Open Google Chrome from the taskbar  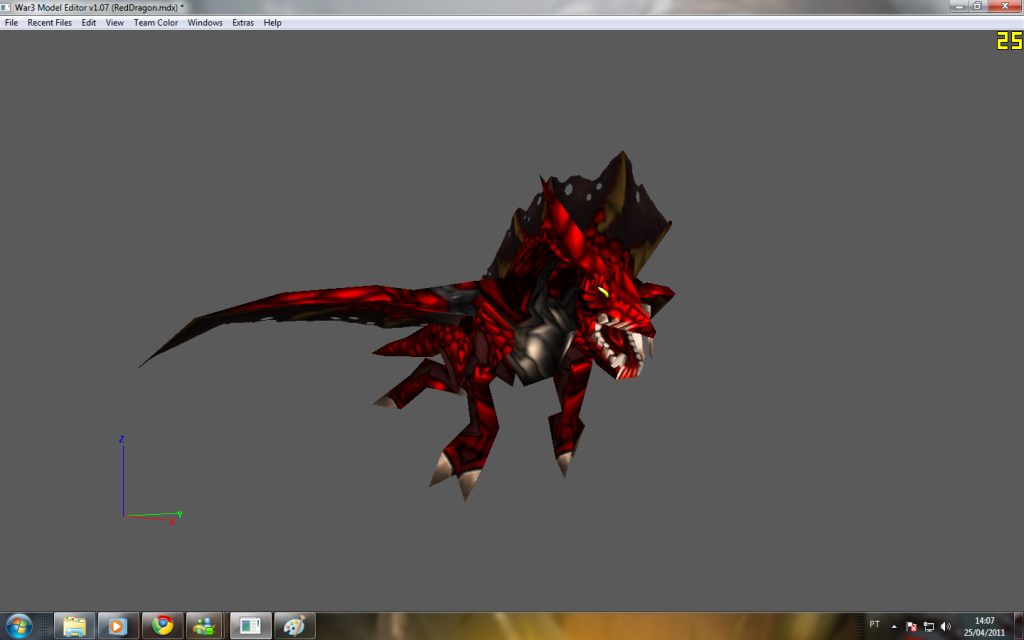[x=163, y=626]
